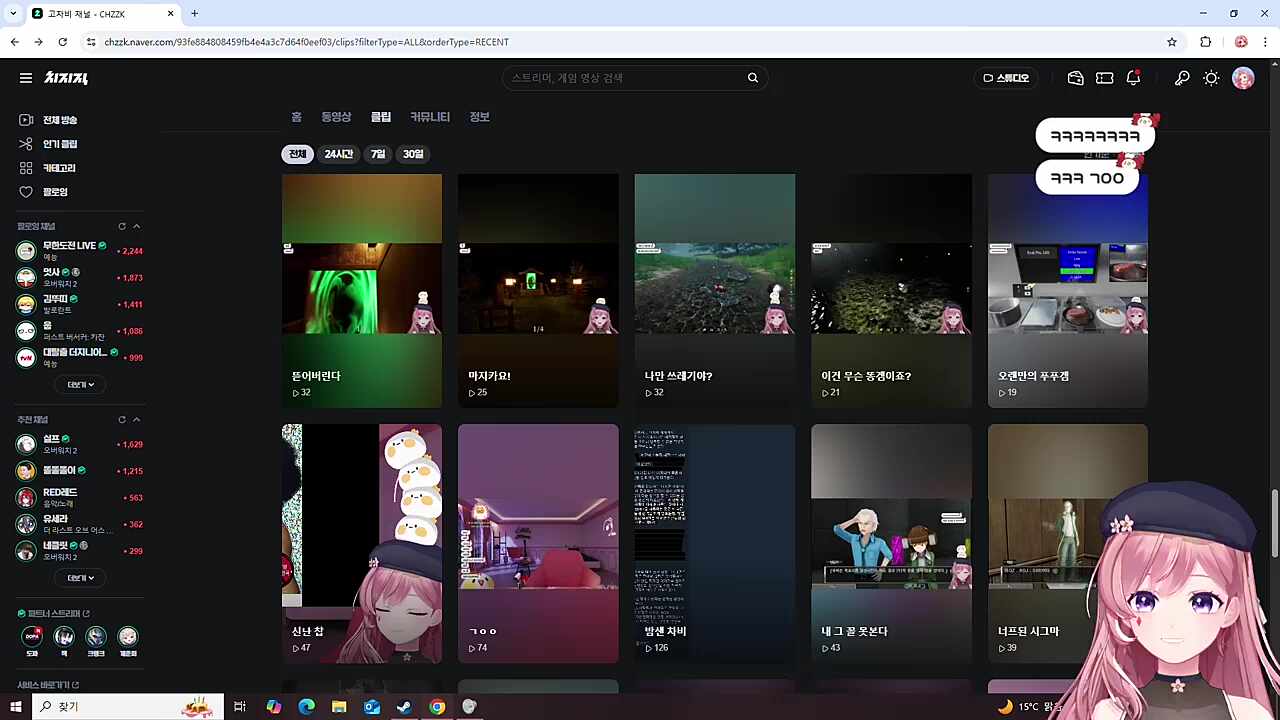Open the 김뚜띠 channel
The height and width of the screenshot is (720, 1280).
click(80, 304)
